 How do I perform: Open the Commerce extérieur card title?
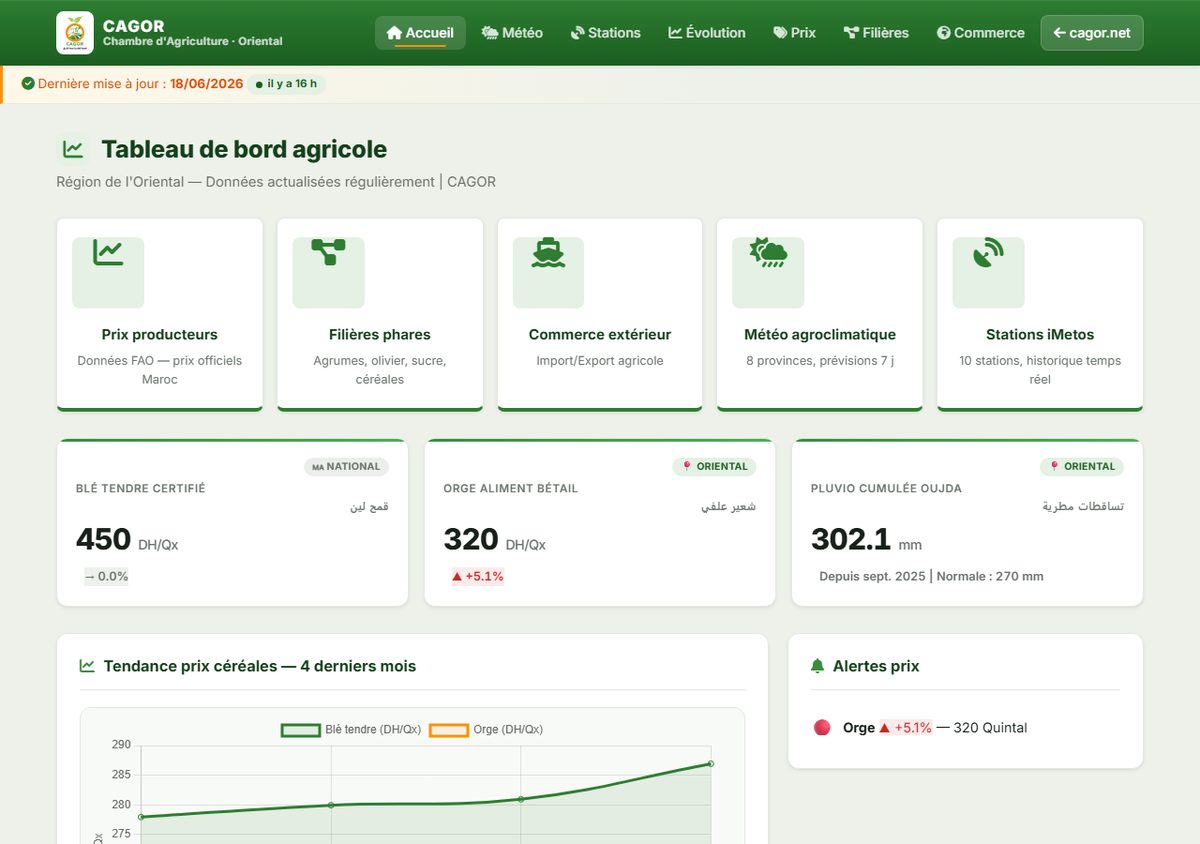coord(600,335)
